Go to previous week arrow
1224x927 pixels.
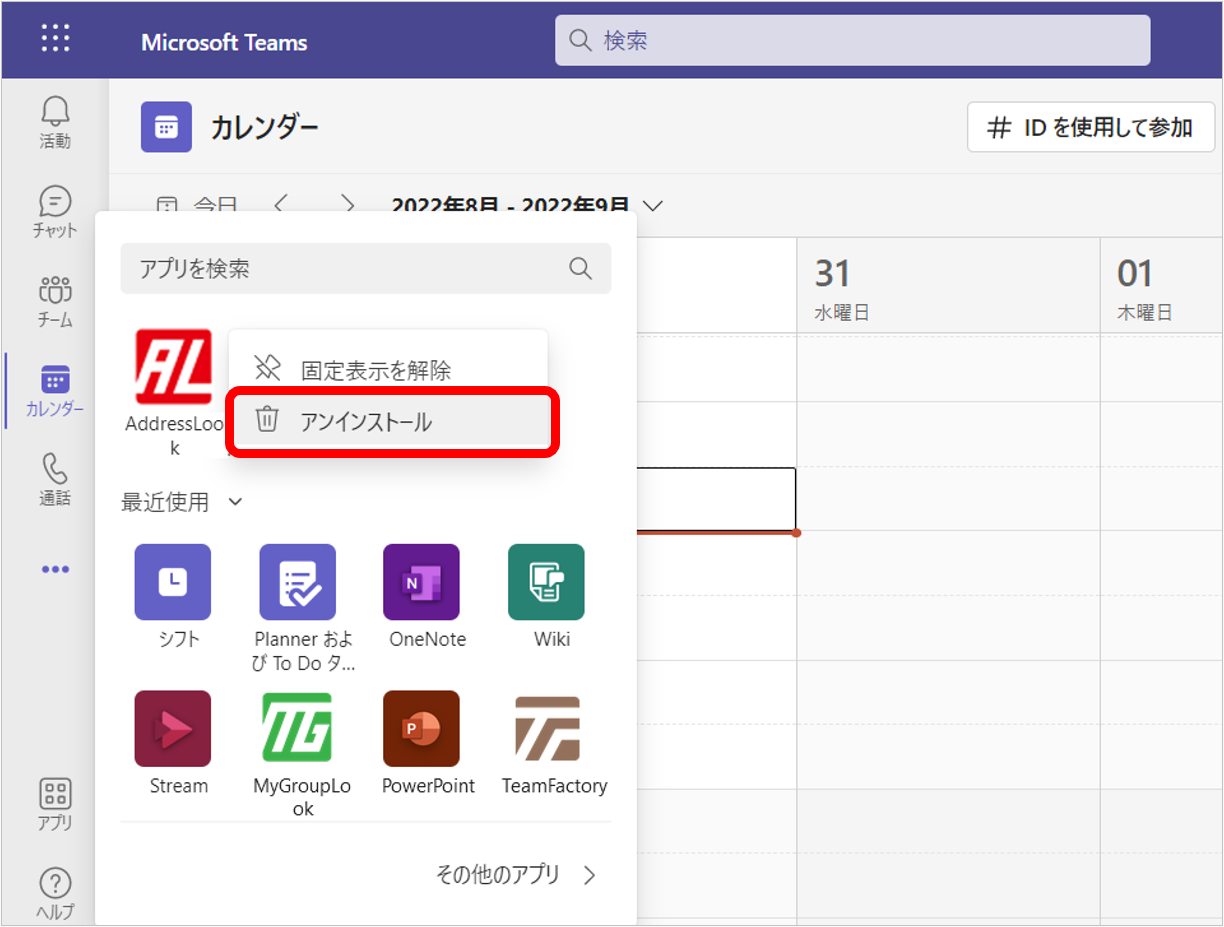[280, 205]
